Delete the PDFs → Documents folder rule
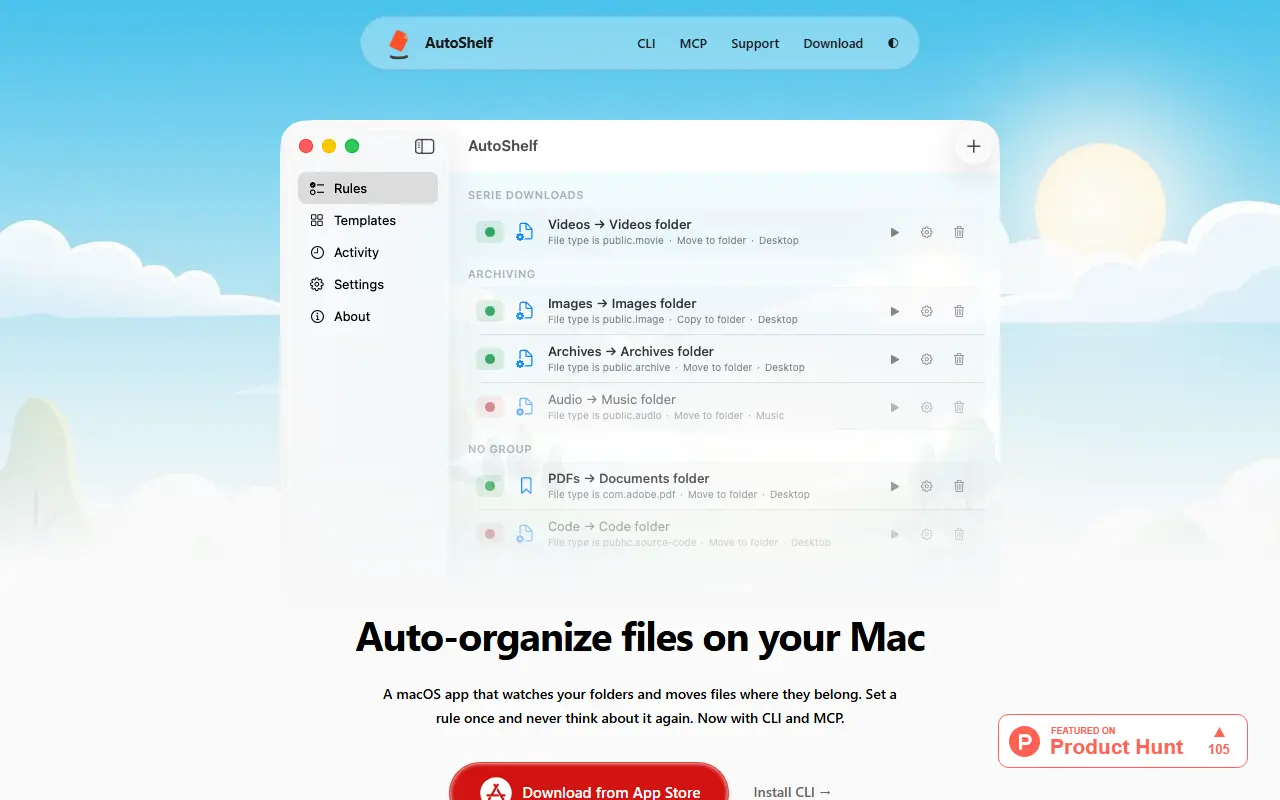Viewport: 1280px width, 800px height. tap(959, 486)
